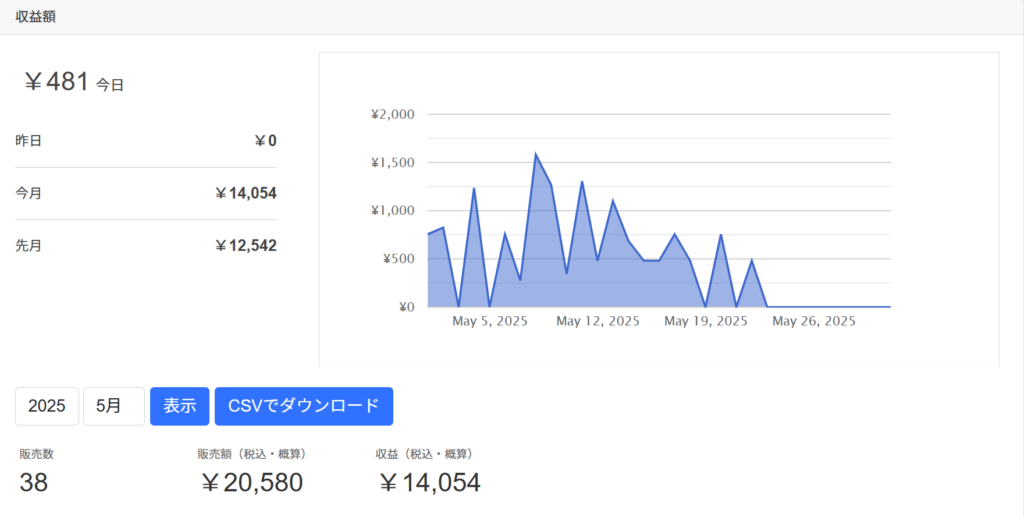Screen dimensions: 1024x517
Task: Click the 先月 label
Action: 29,245
